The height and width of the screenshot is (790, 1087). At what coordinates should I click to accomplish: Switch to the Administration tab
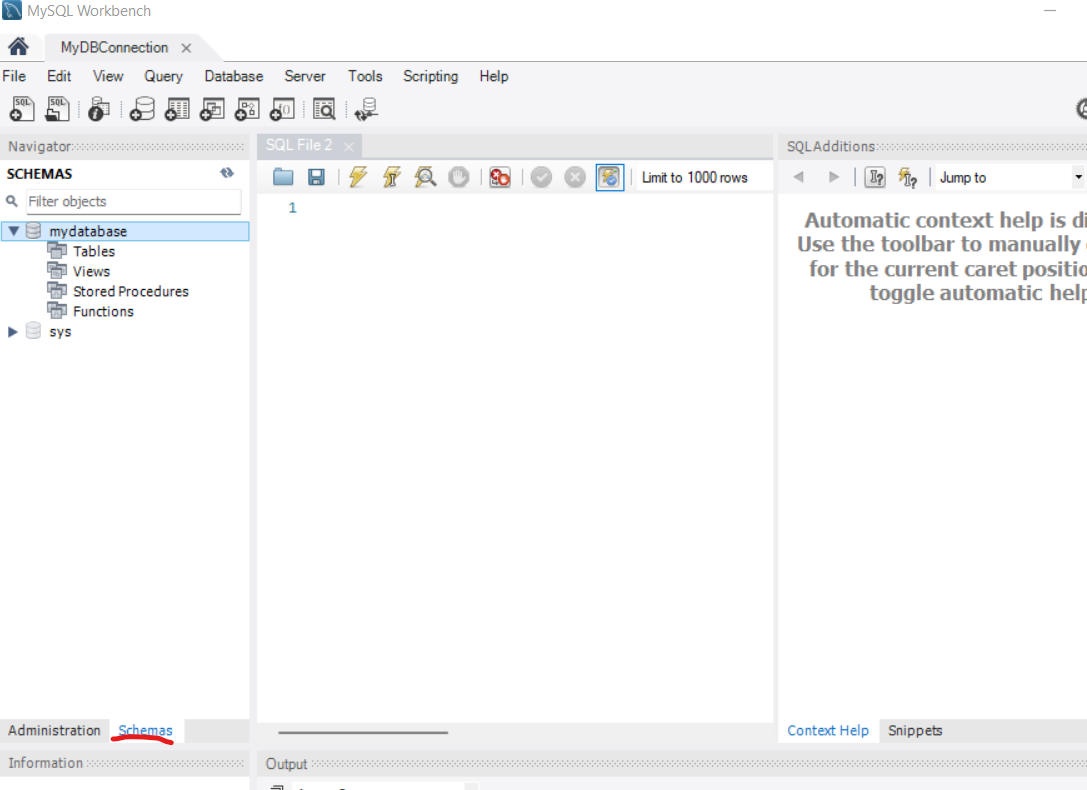click(54, 730)
